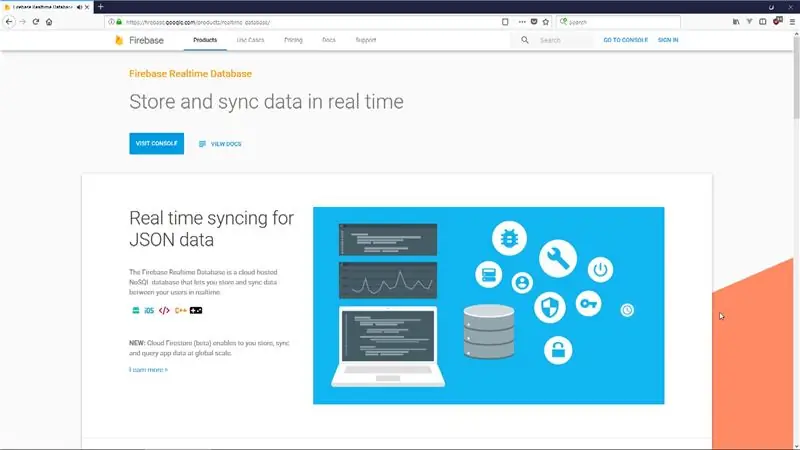Image resolution: width=800 pixels, height=450 pixels.
Task: Click the VISIT CONSOLE button
Action: pyautogui.click(x=157, y=143)
